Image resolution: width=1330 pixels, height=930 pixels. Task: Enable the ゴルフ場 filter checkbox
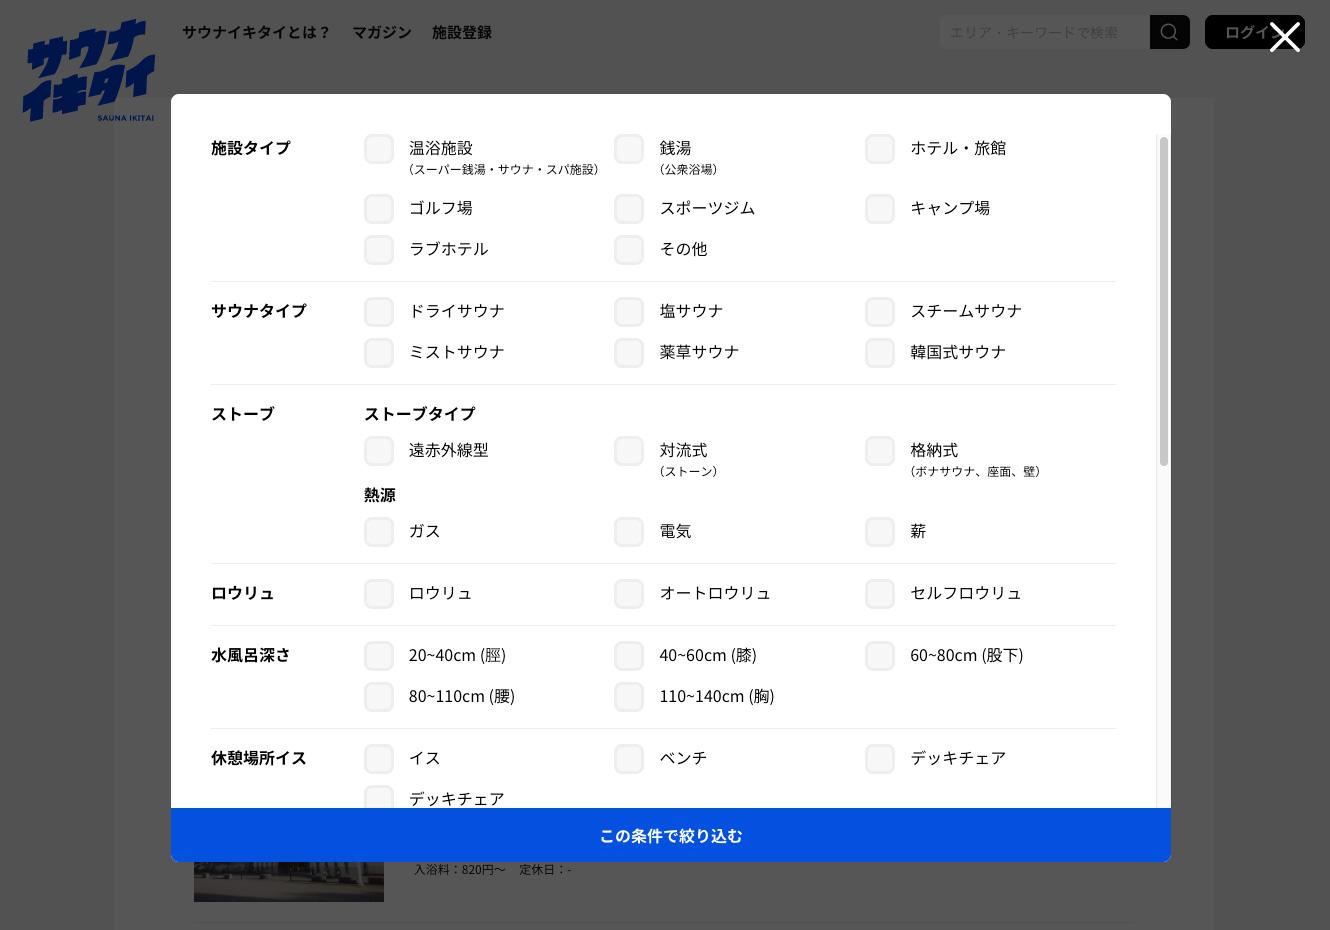pos(379,209)
